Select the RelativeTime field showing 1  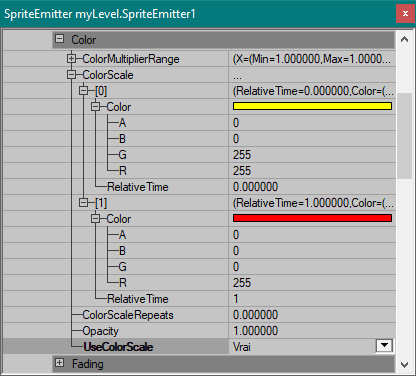(x=312, y=299)
